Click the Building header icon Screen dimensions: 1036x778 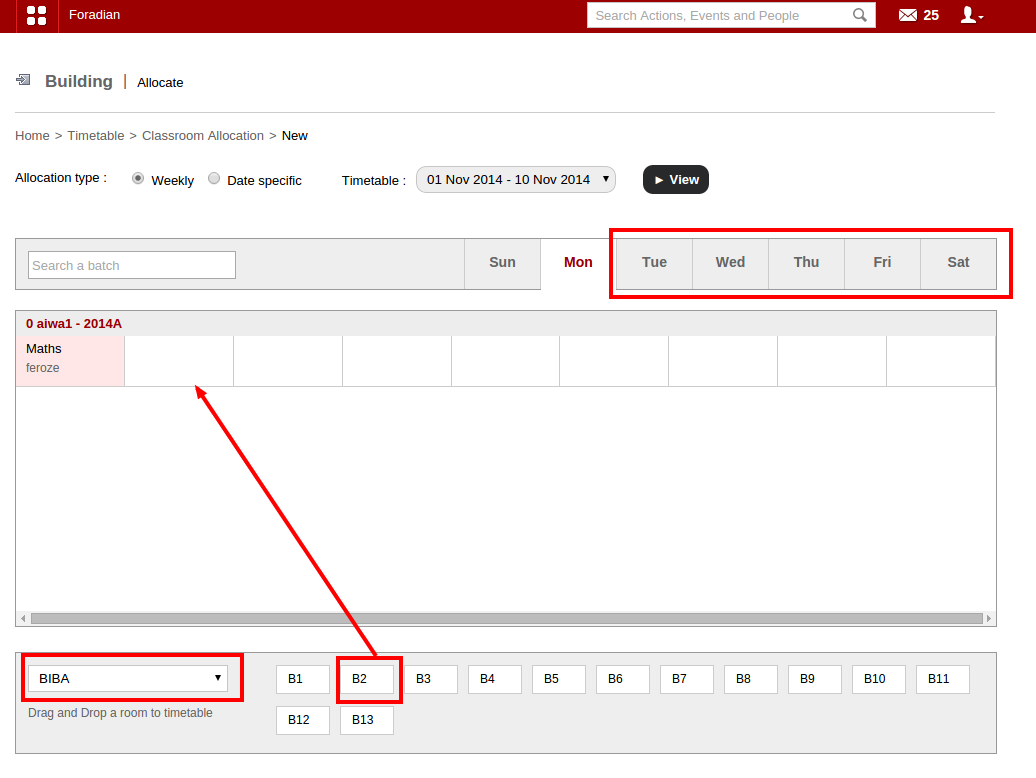[23, 81]
